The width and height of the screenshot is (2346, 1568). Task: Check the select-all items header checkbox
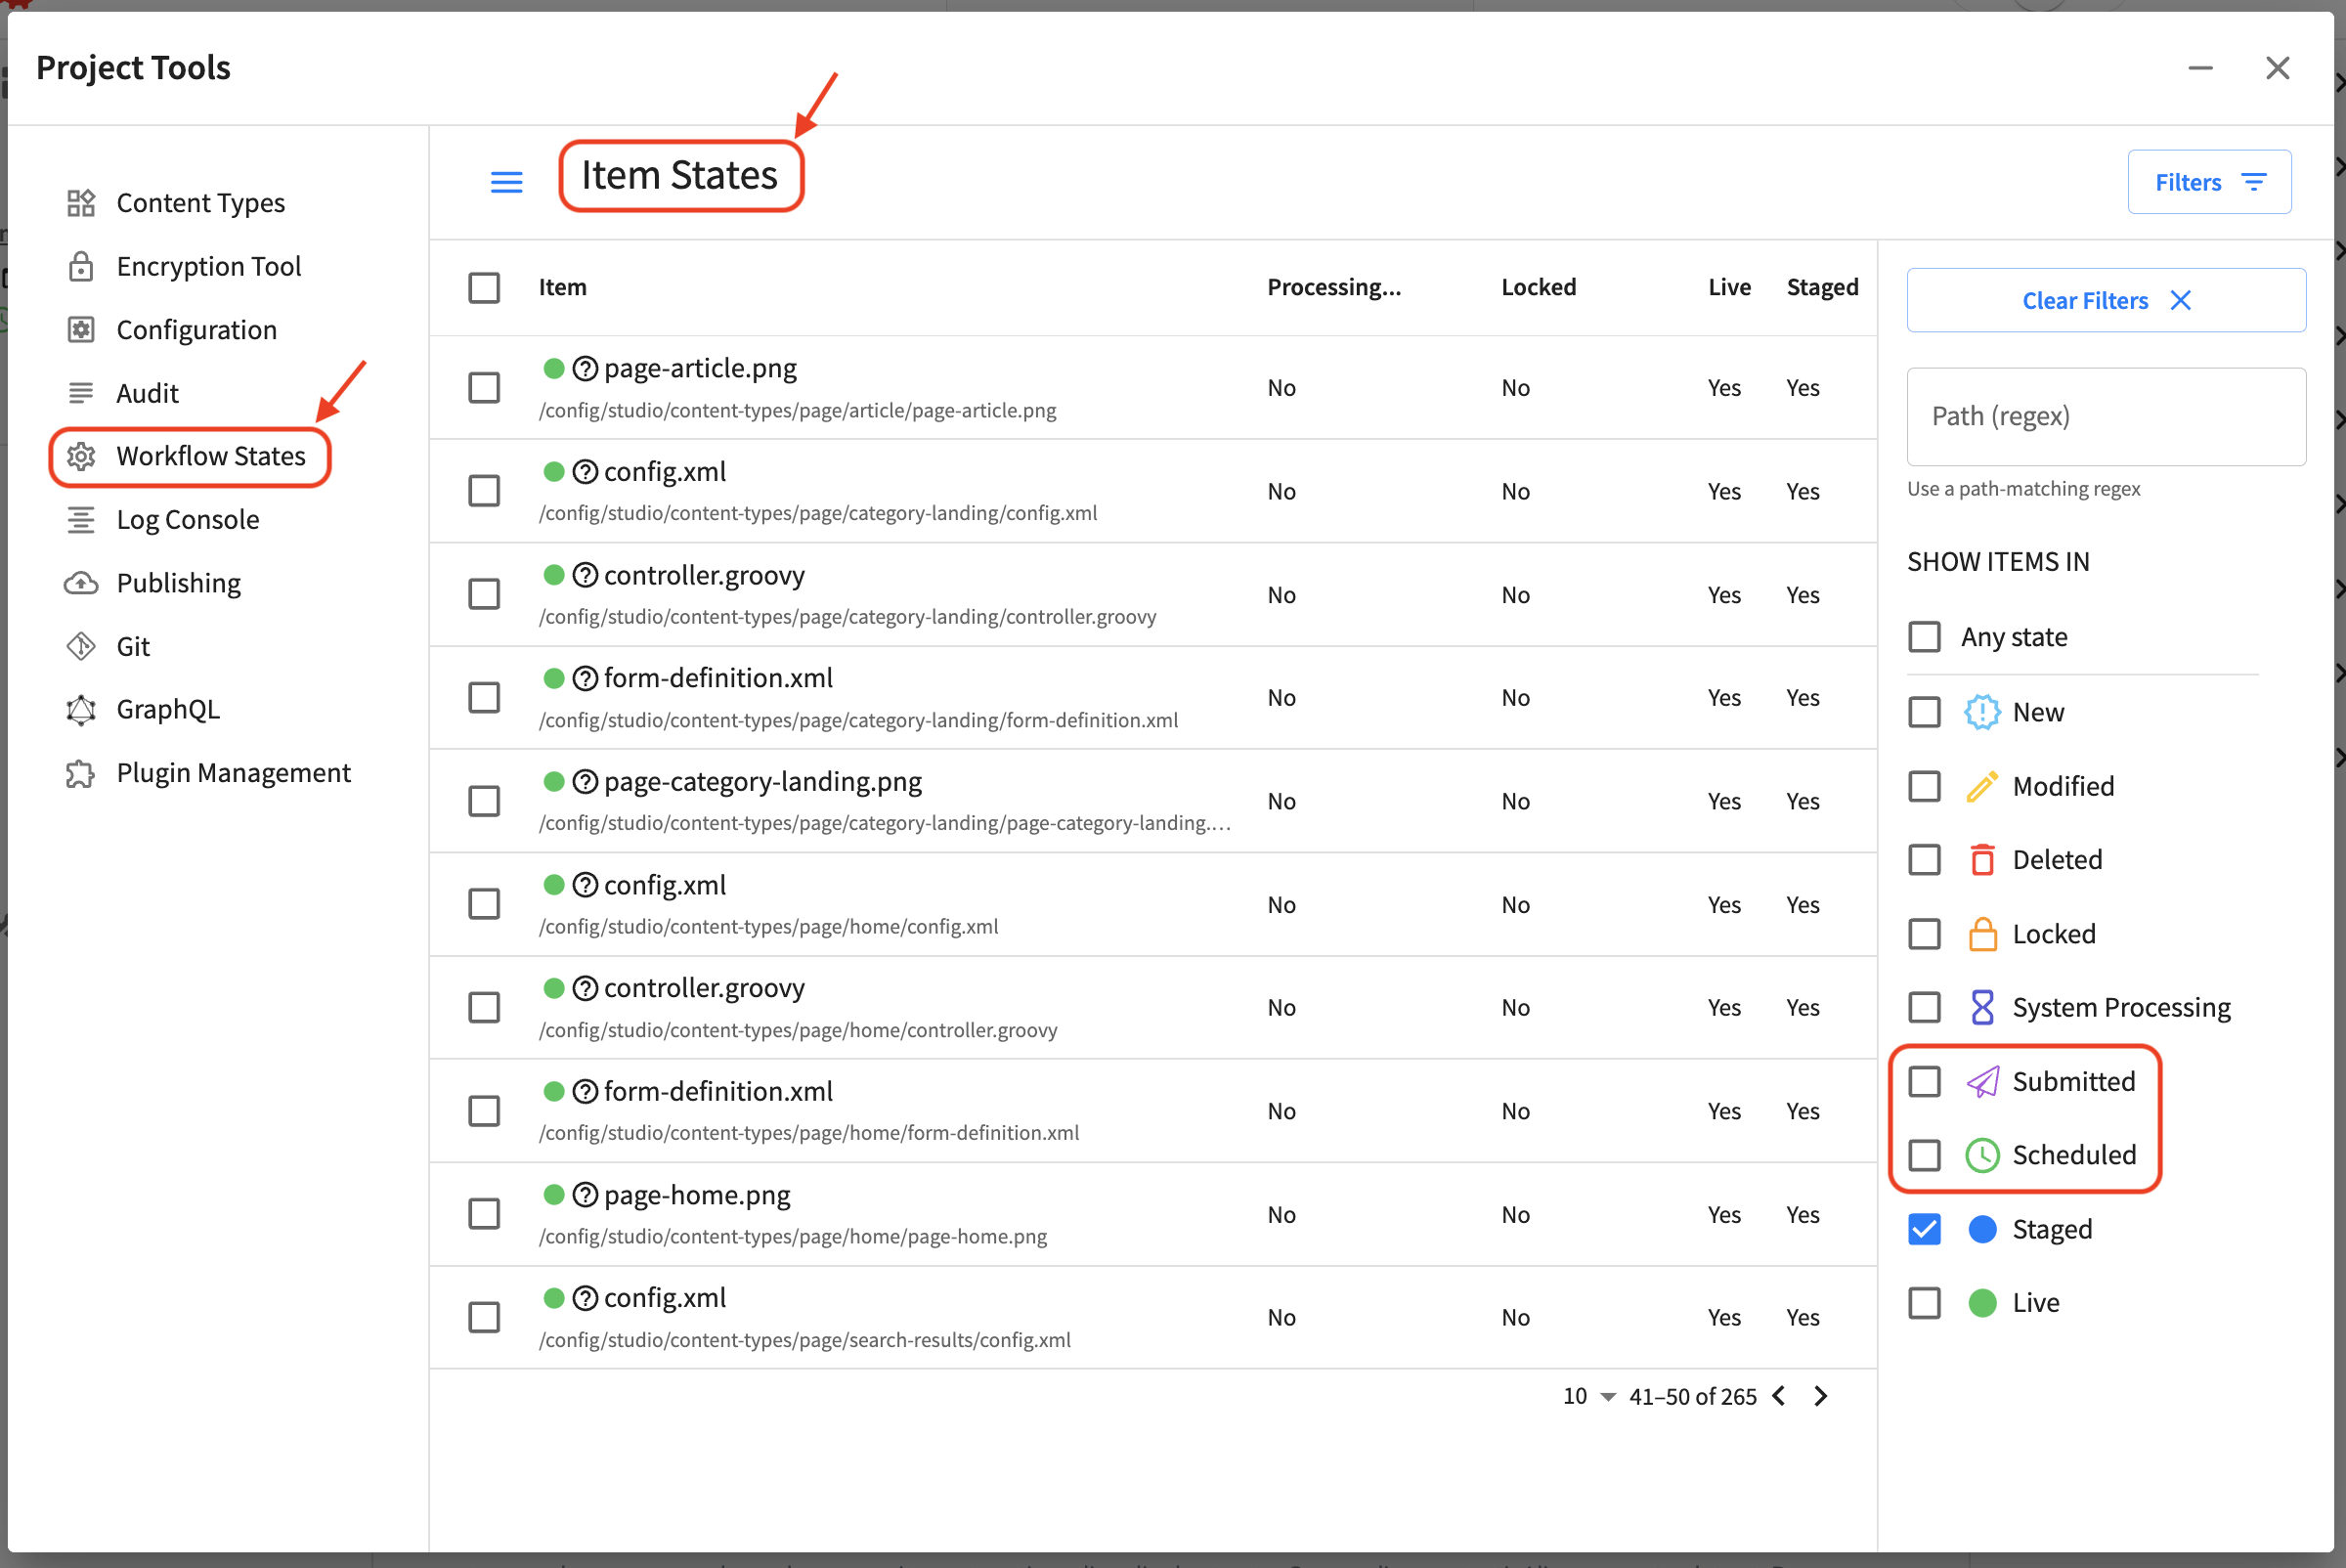(484, 287)
